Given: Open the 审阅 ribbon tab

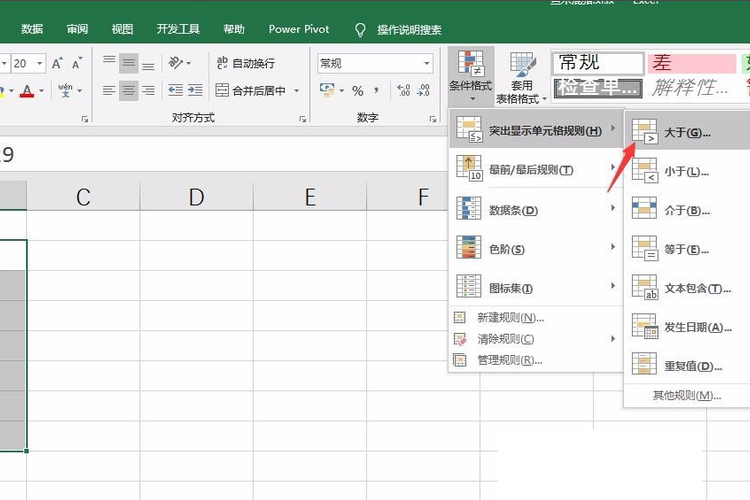Looking at the screenshot, I should pyautogui.click(x=77, y=29).
